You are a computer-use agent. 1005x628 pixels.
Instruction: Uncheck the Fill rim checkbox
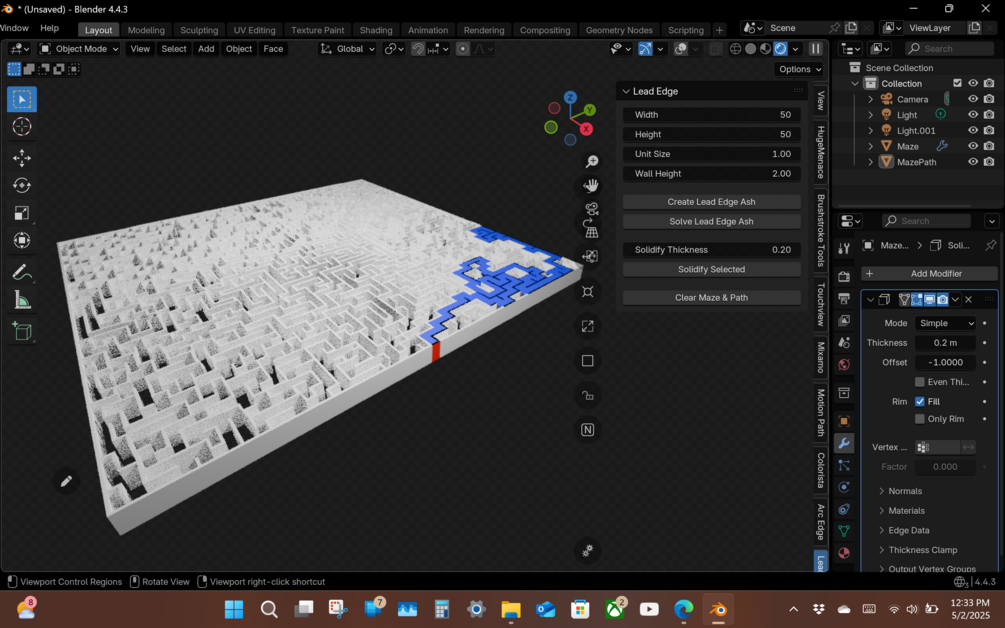pos(920,401)
